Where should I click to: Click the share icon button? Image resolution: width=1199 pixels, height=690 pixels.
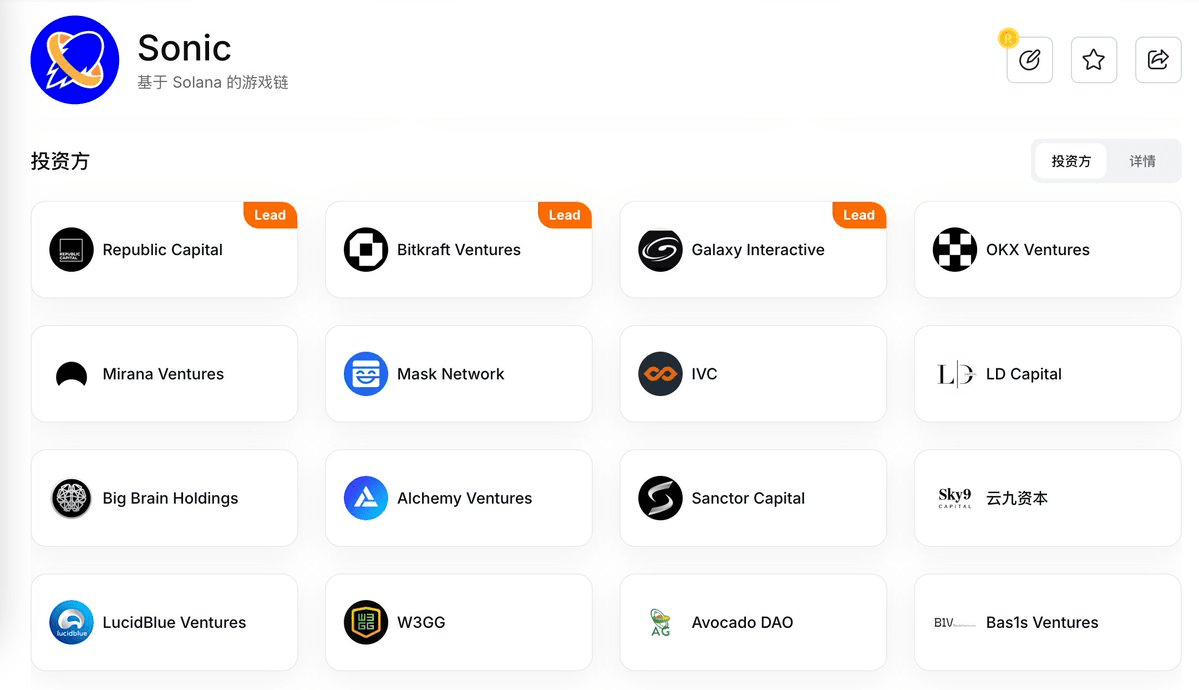[1158, 60]
